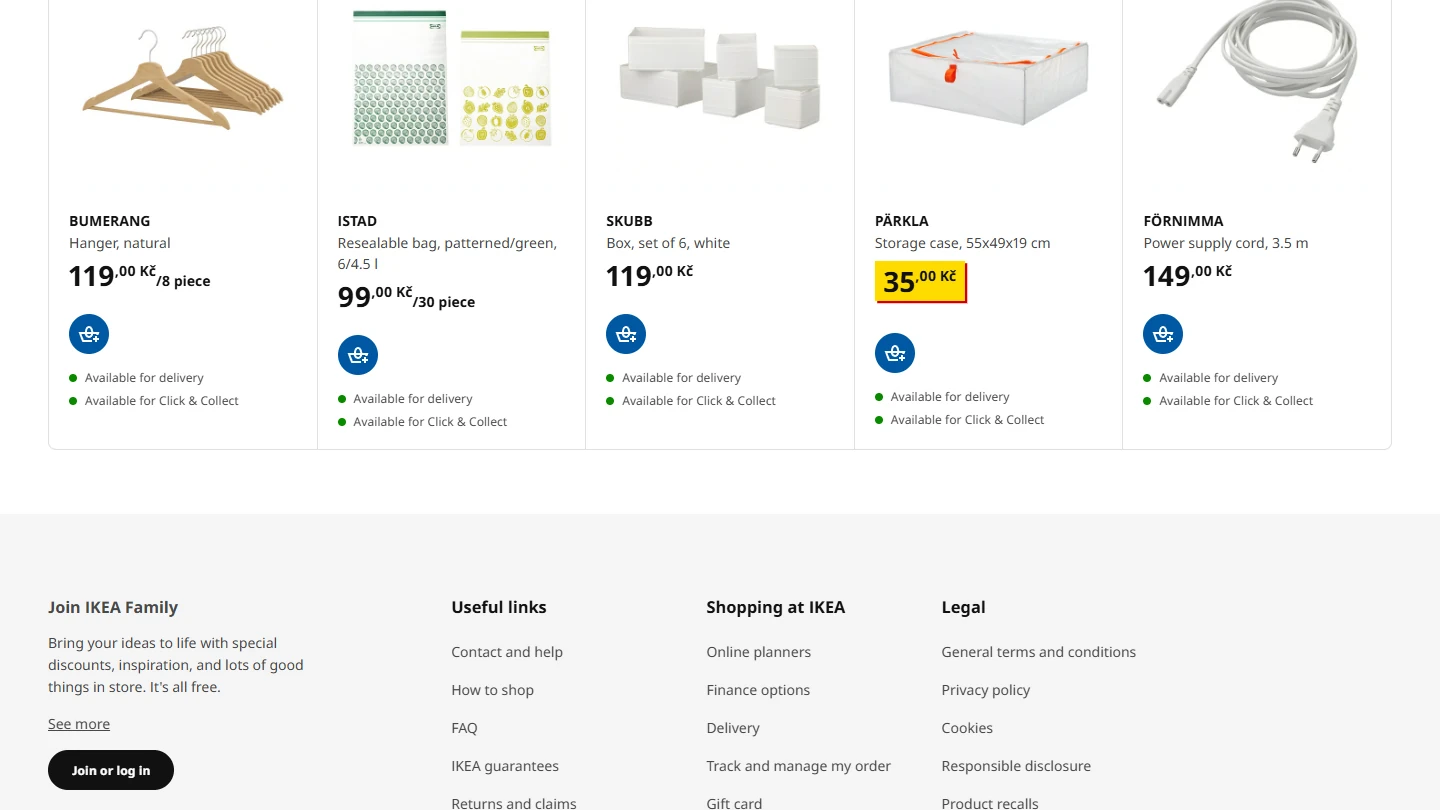Viewport: 1440px width, 810px height.
Task: Add ISTAD resealable bag to cart
Action: pos(358,355)
